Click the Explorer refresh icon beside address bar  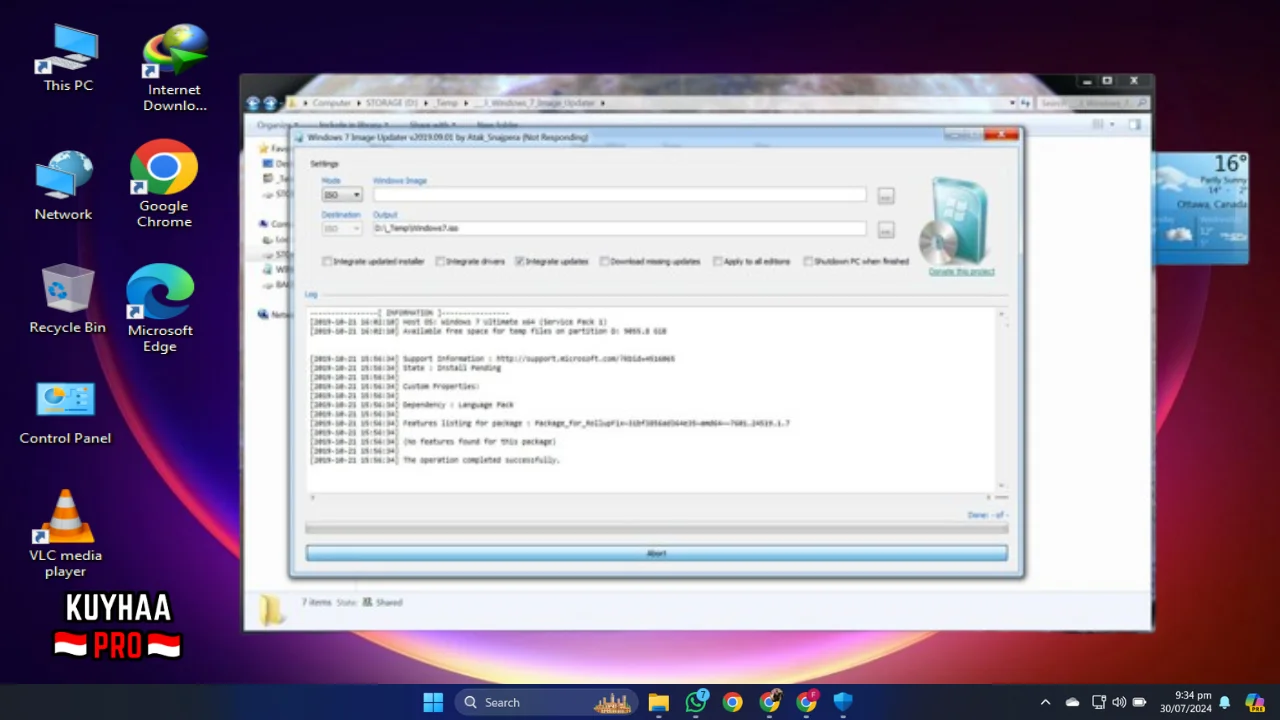(x=1026, y=103)
